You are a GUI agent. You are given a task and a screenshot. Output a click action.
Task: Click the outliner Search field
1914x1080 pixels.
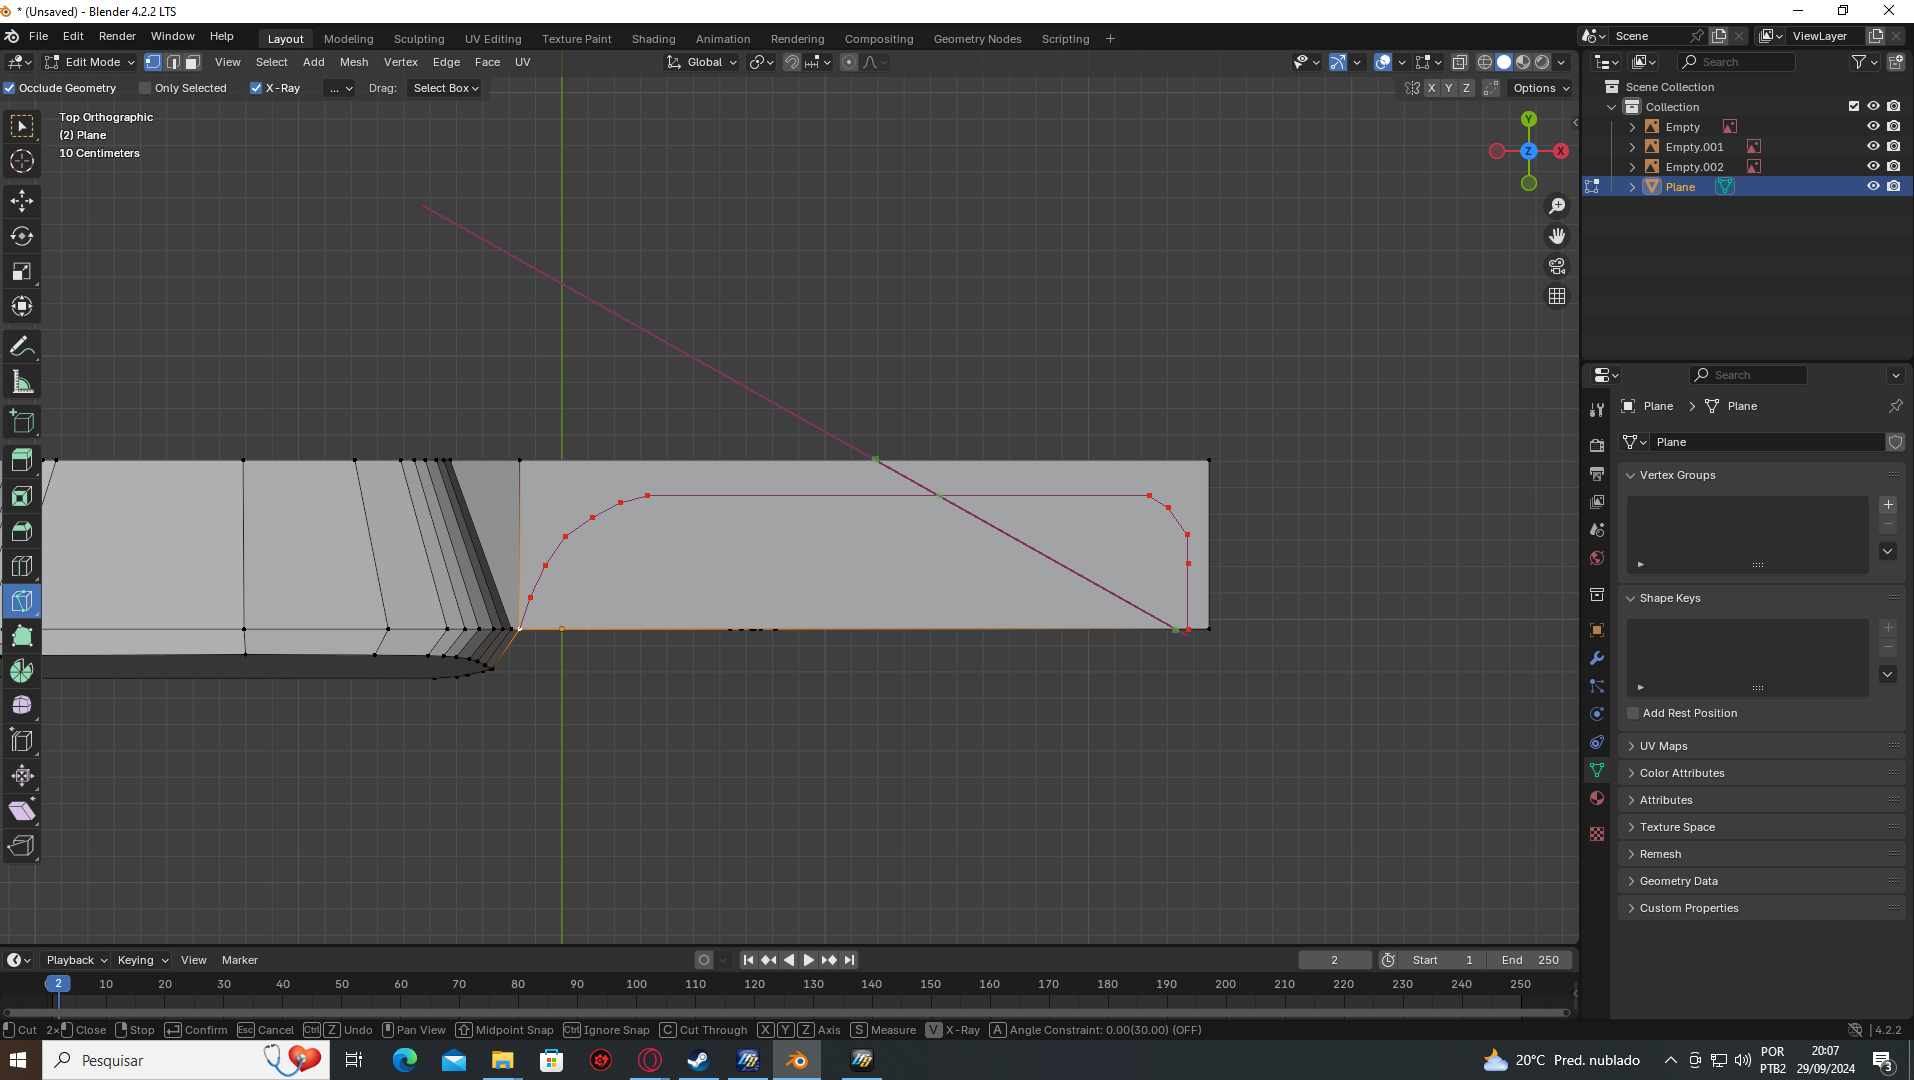click(x=1736, y=62)
